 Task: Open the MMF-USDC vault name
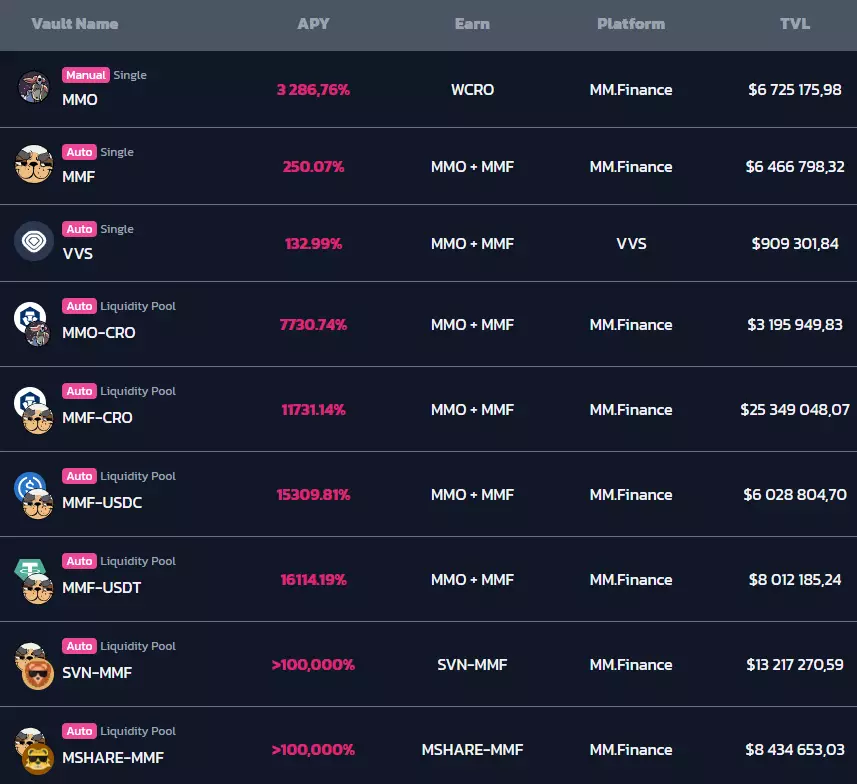(102, 503)
